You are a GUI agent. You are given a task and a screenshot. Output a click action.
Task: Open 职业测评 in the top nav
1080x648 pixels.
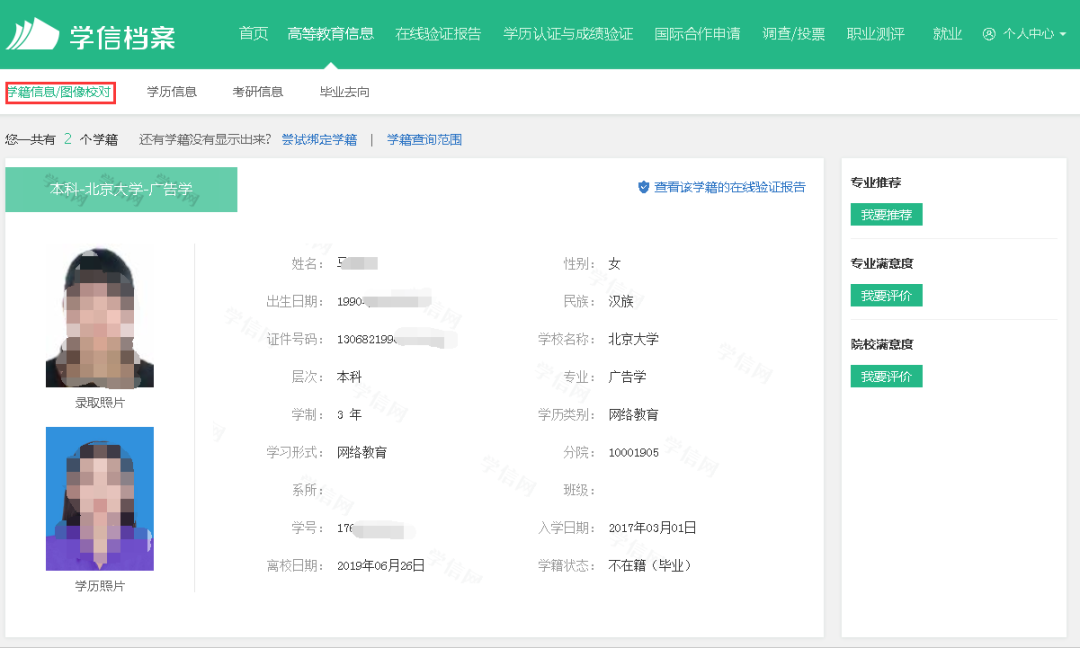pyautogui.click(x=875, y=34)
